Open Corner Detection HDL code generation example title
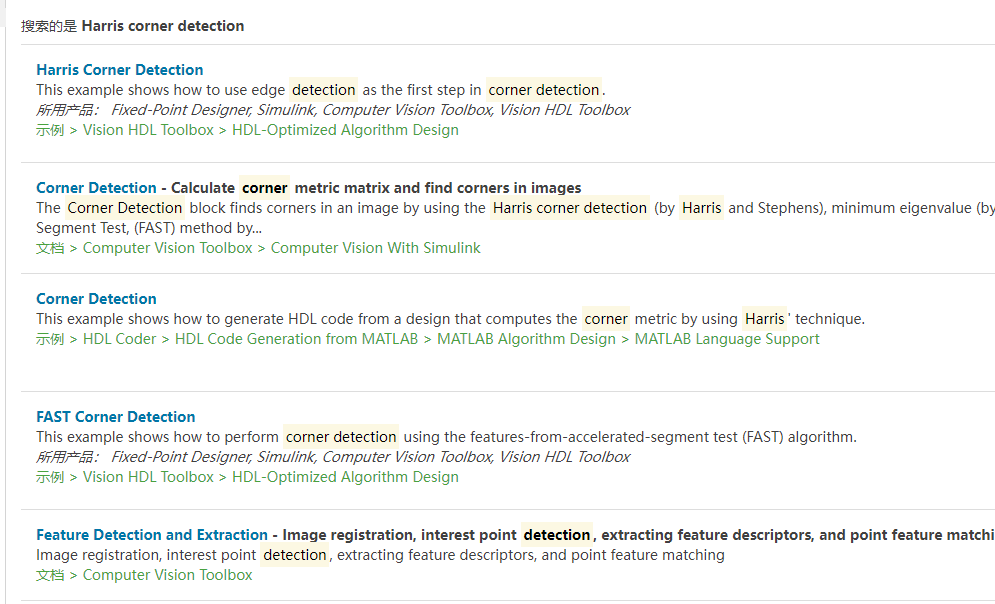995x604 pixels. 96,299
